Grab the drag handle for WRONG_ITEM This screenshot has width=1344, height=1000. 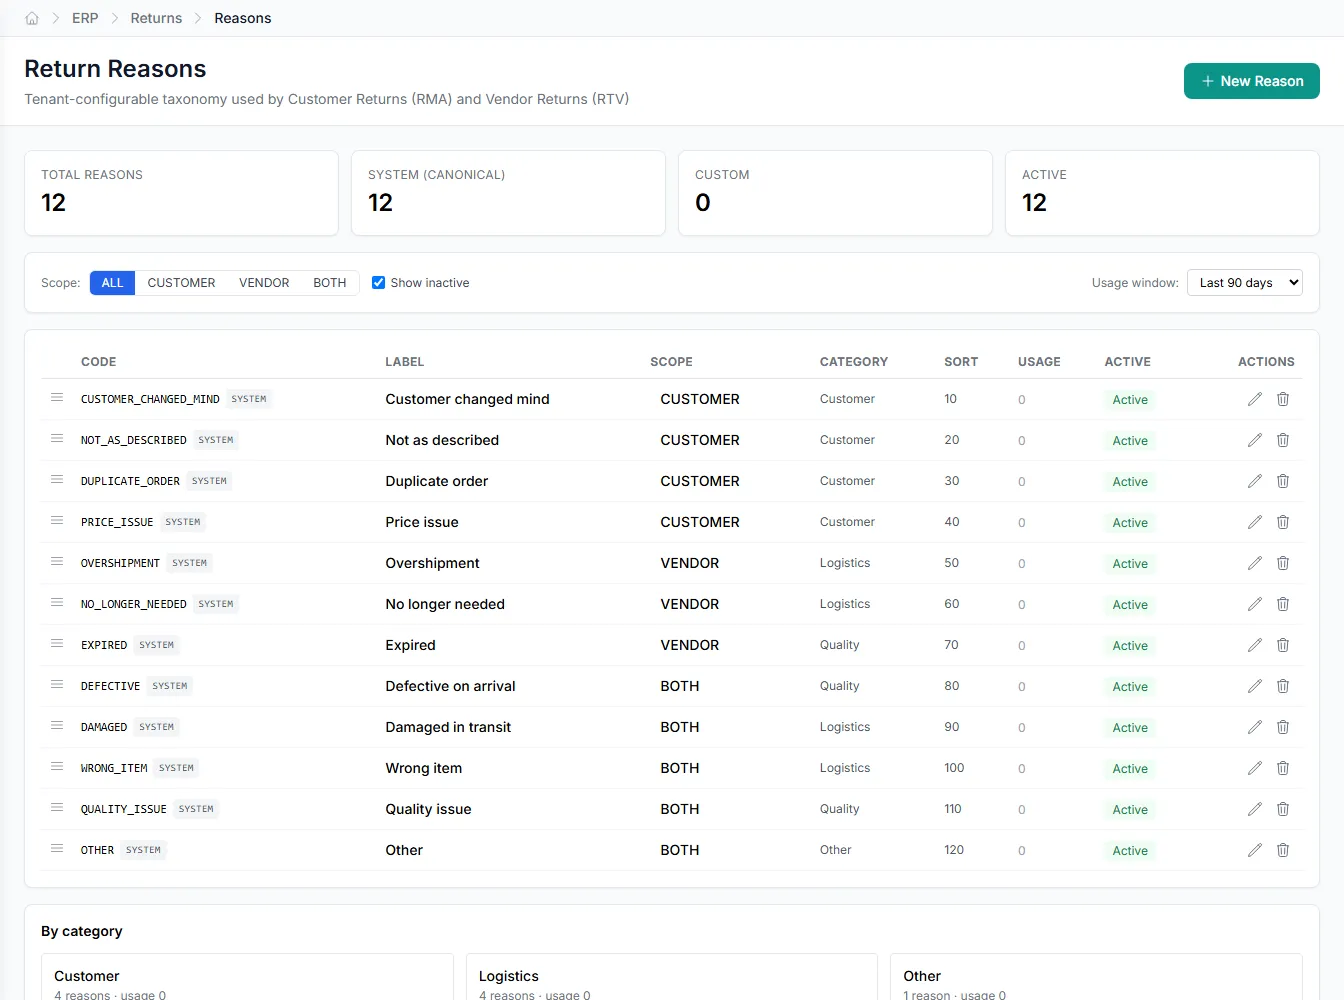tap(57, 767)
